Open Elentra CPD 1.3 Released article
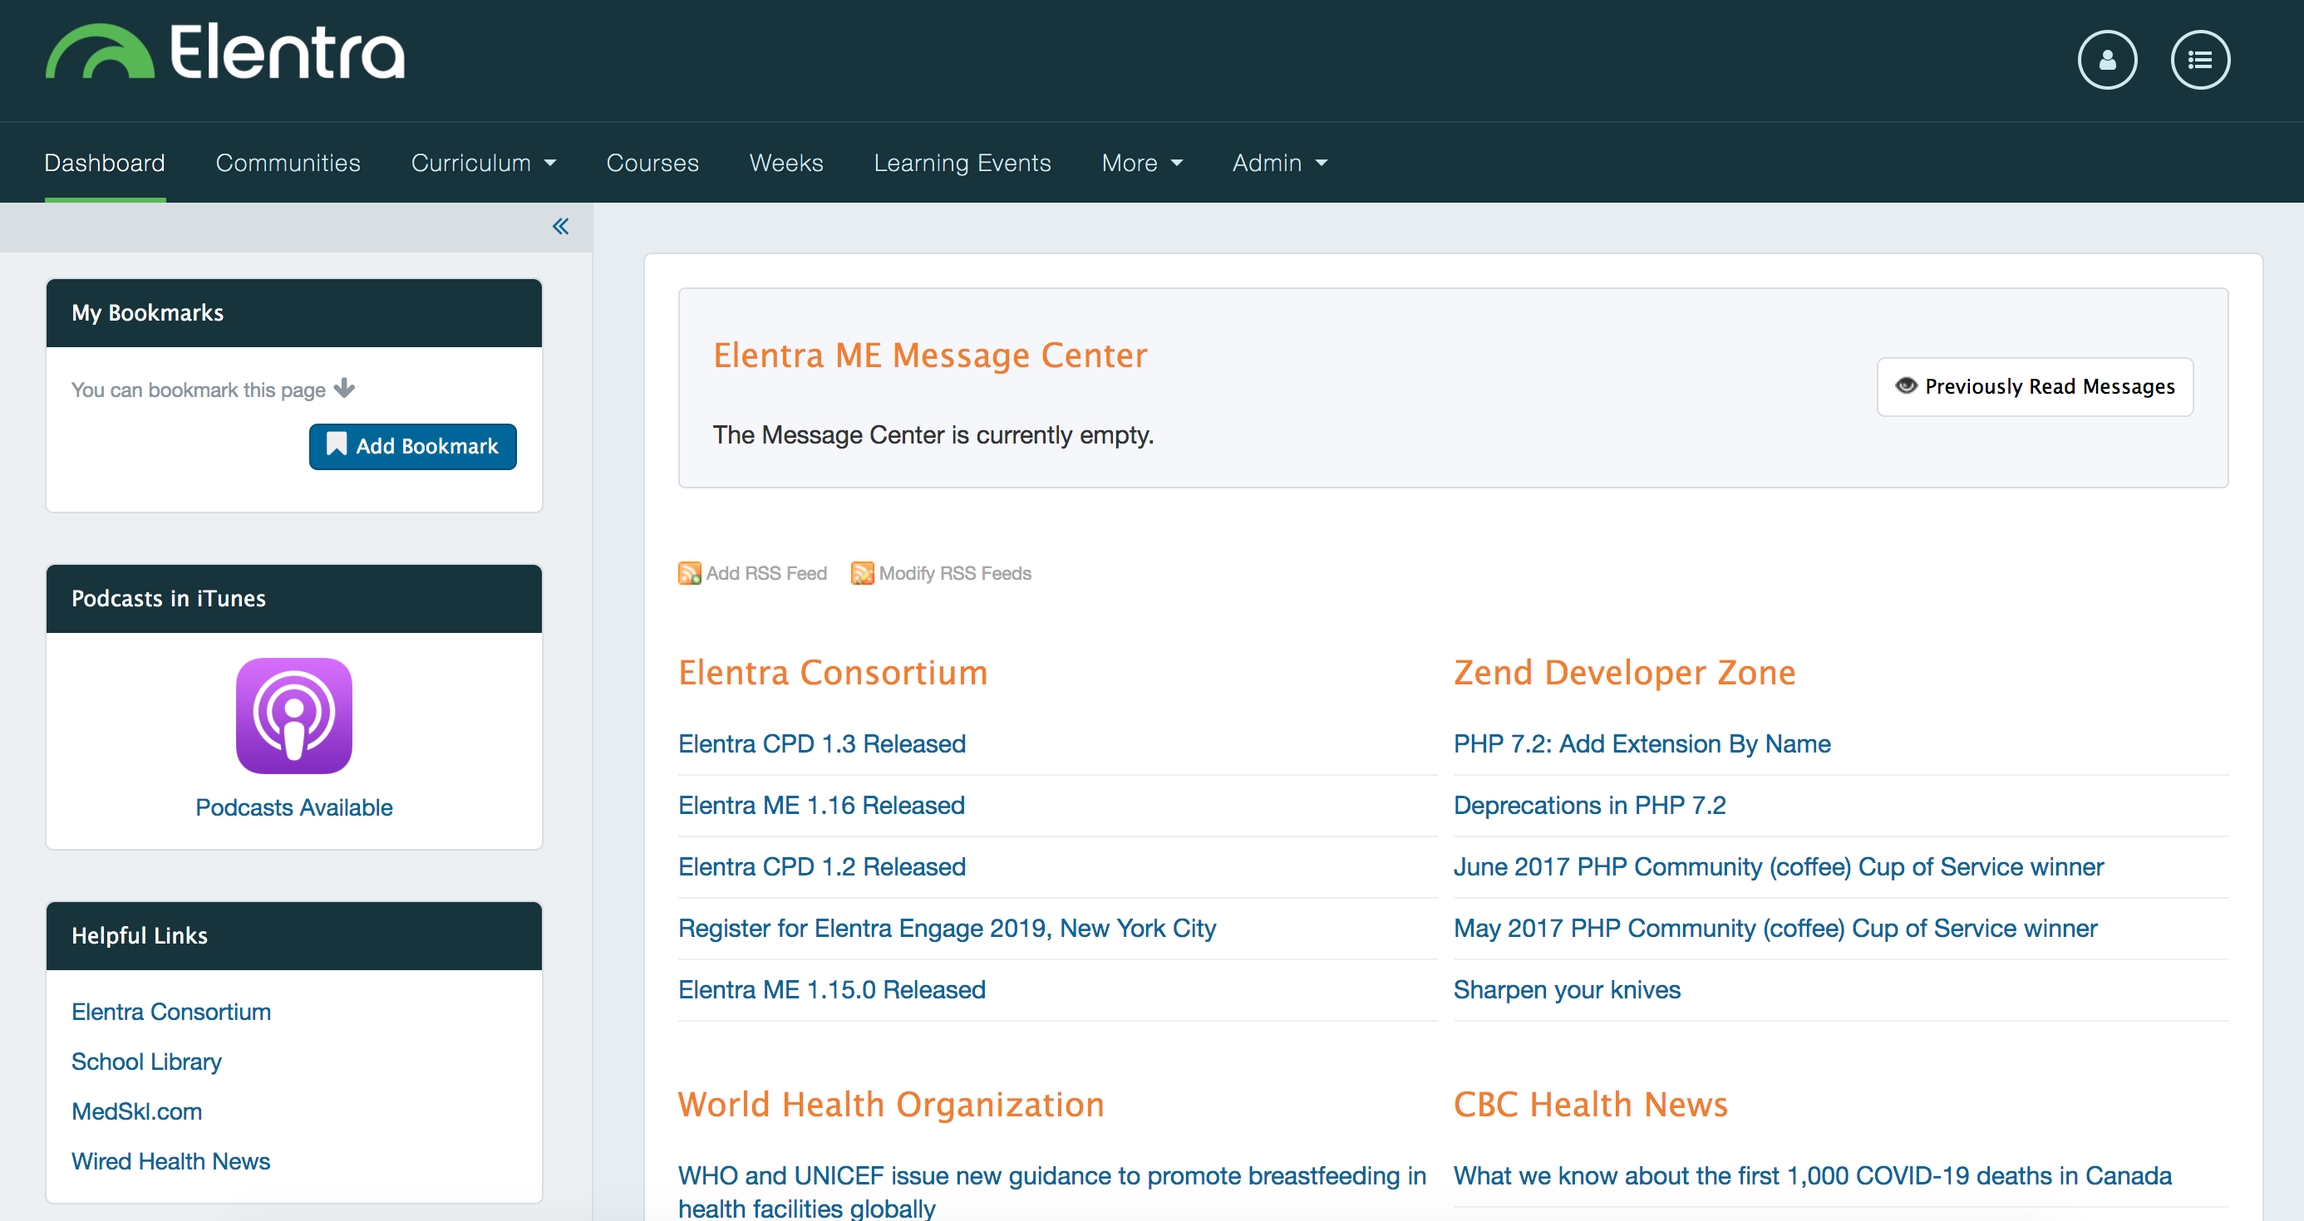The height and width of the screenshot is (1221, 2304). click(821, 744)
